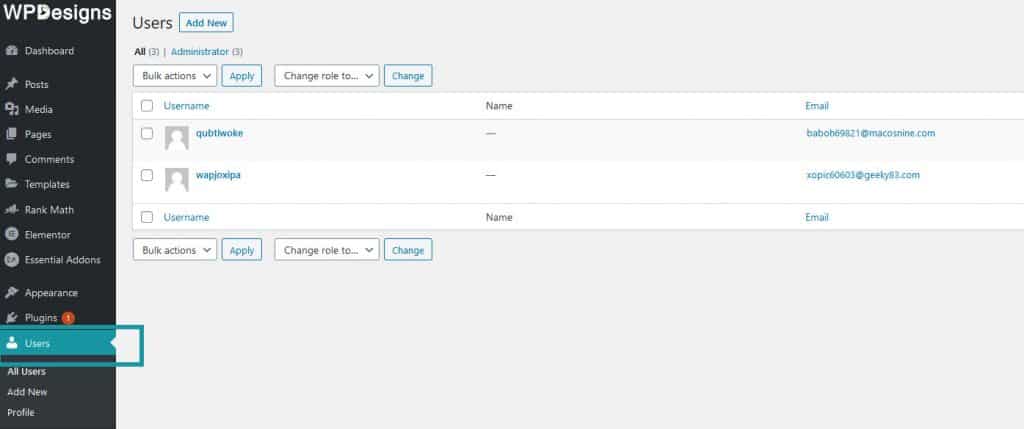Open Rank Math via its icon
Screen dimensions: 1024x429
(x=12, y=210)
